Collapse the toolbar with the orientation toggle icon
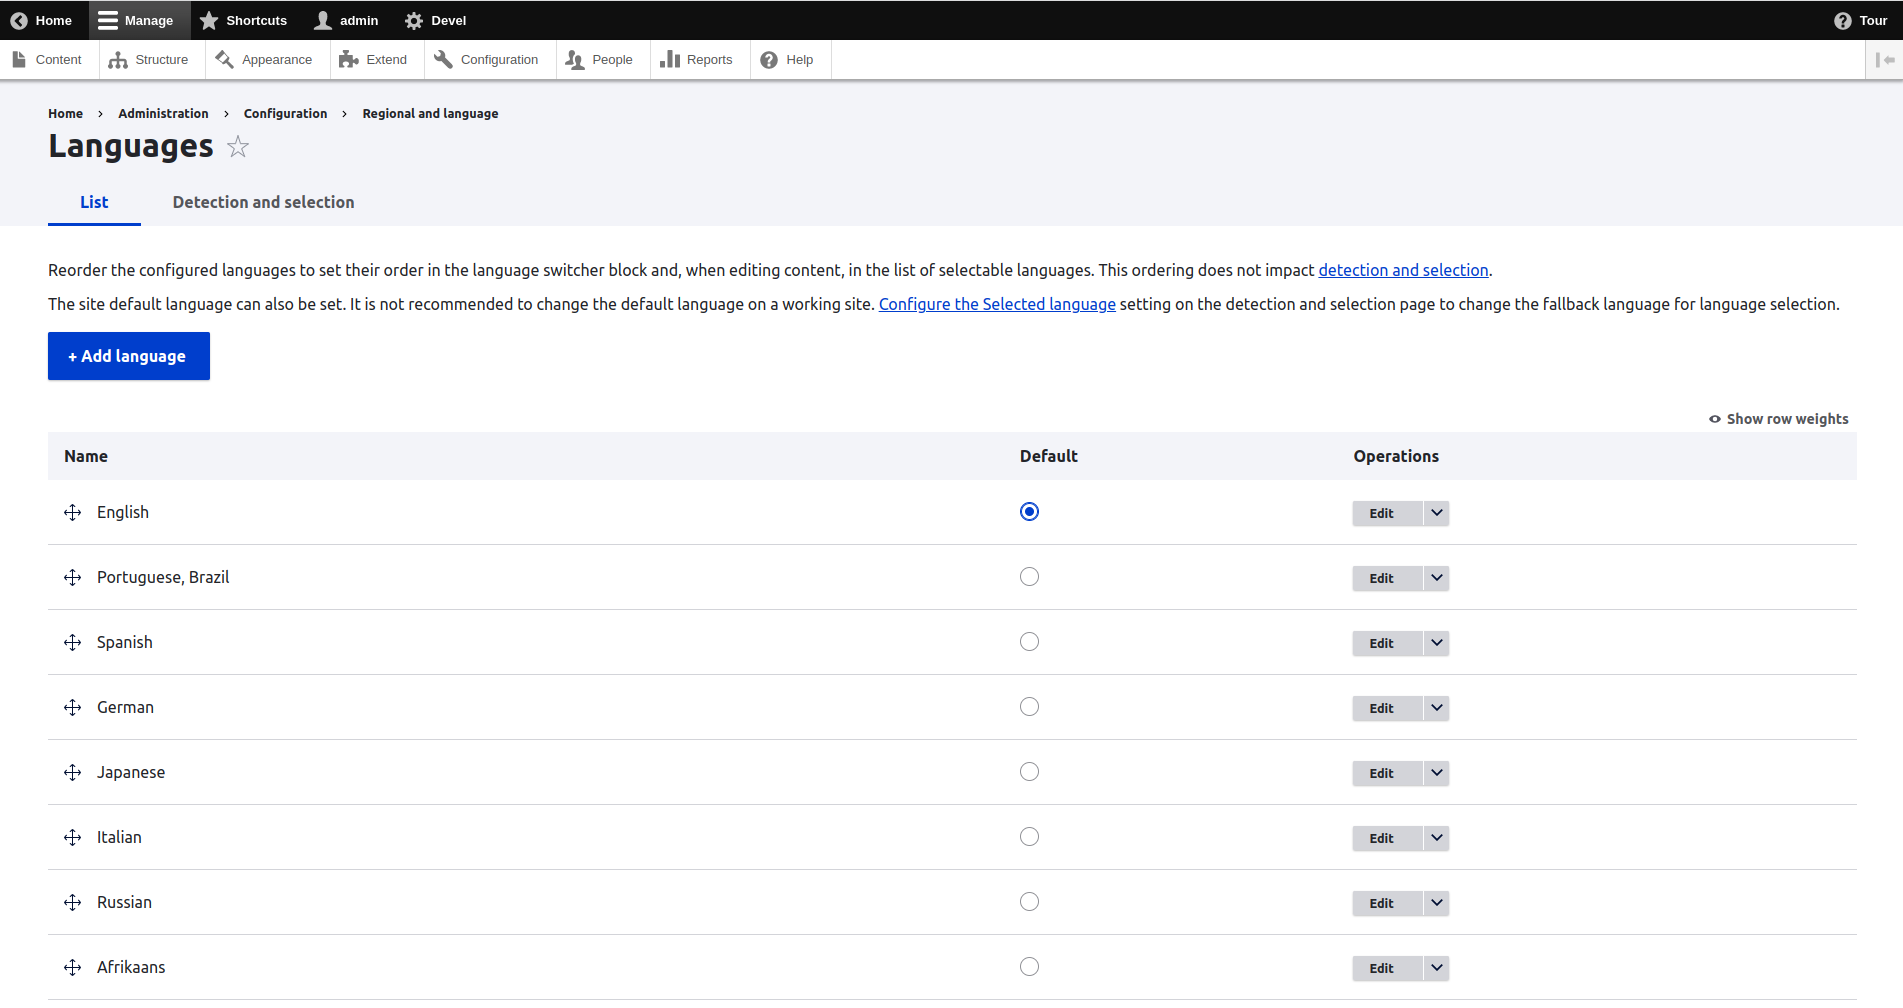1903x1008 pixels. (x=1885, y=60)
